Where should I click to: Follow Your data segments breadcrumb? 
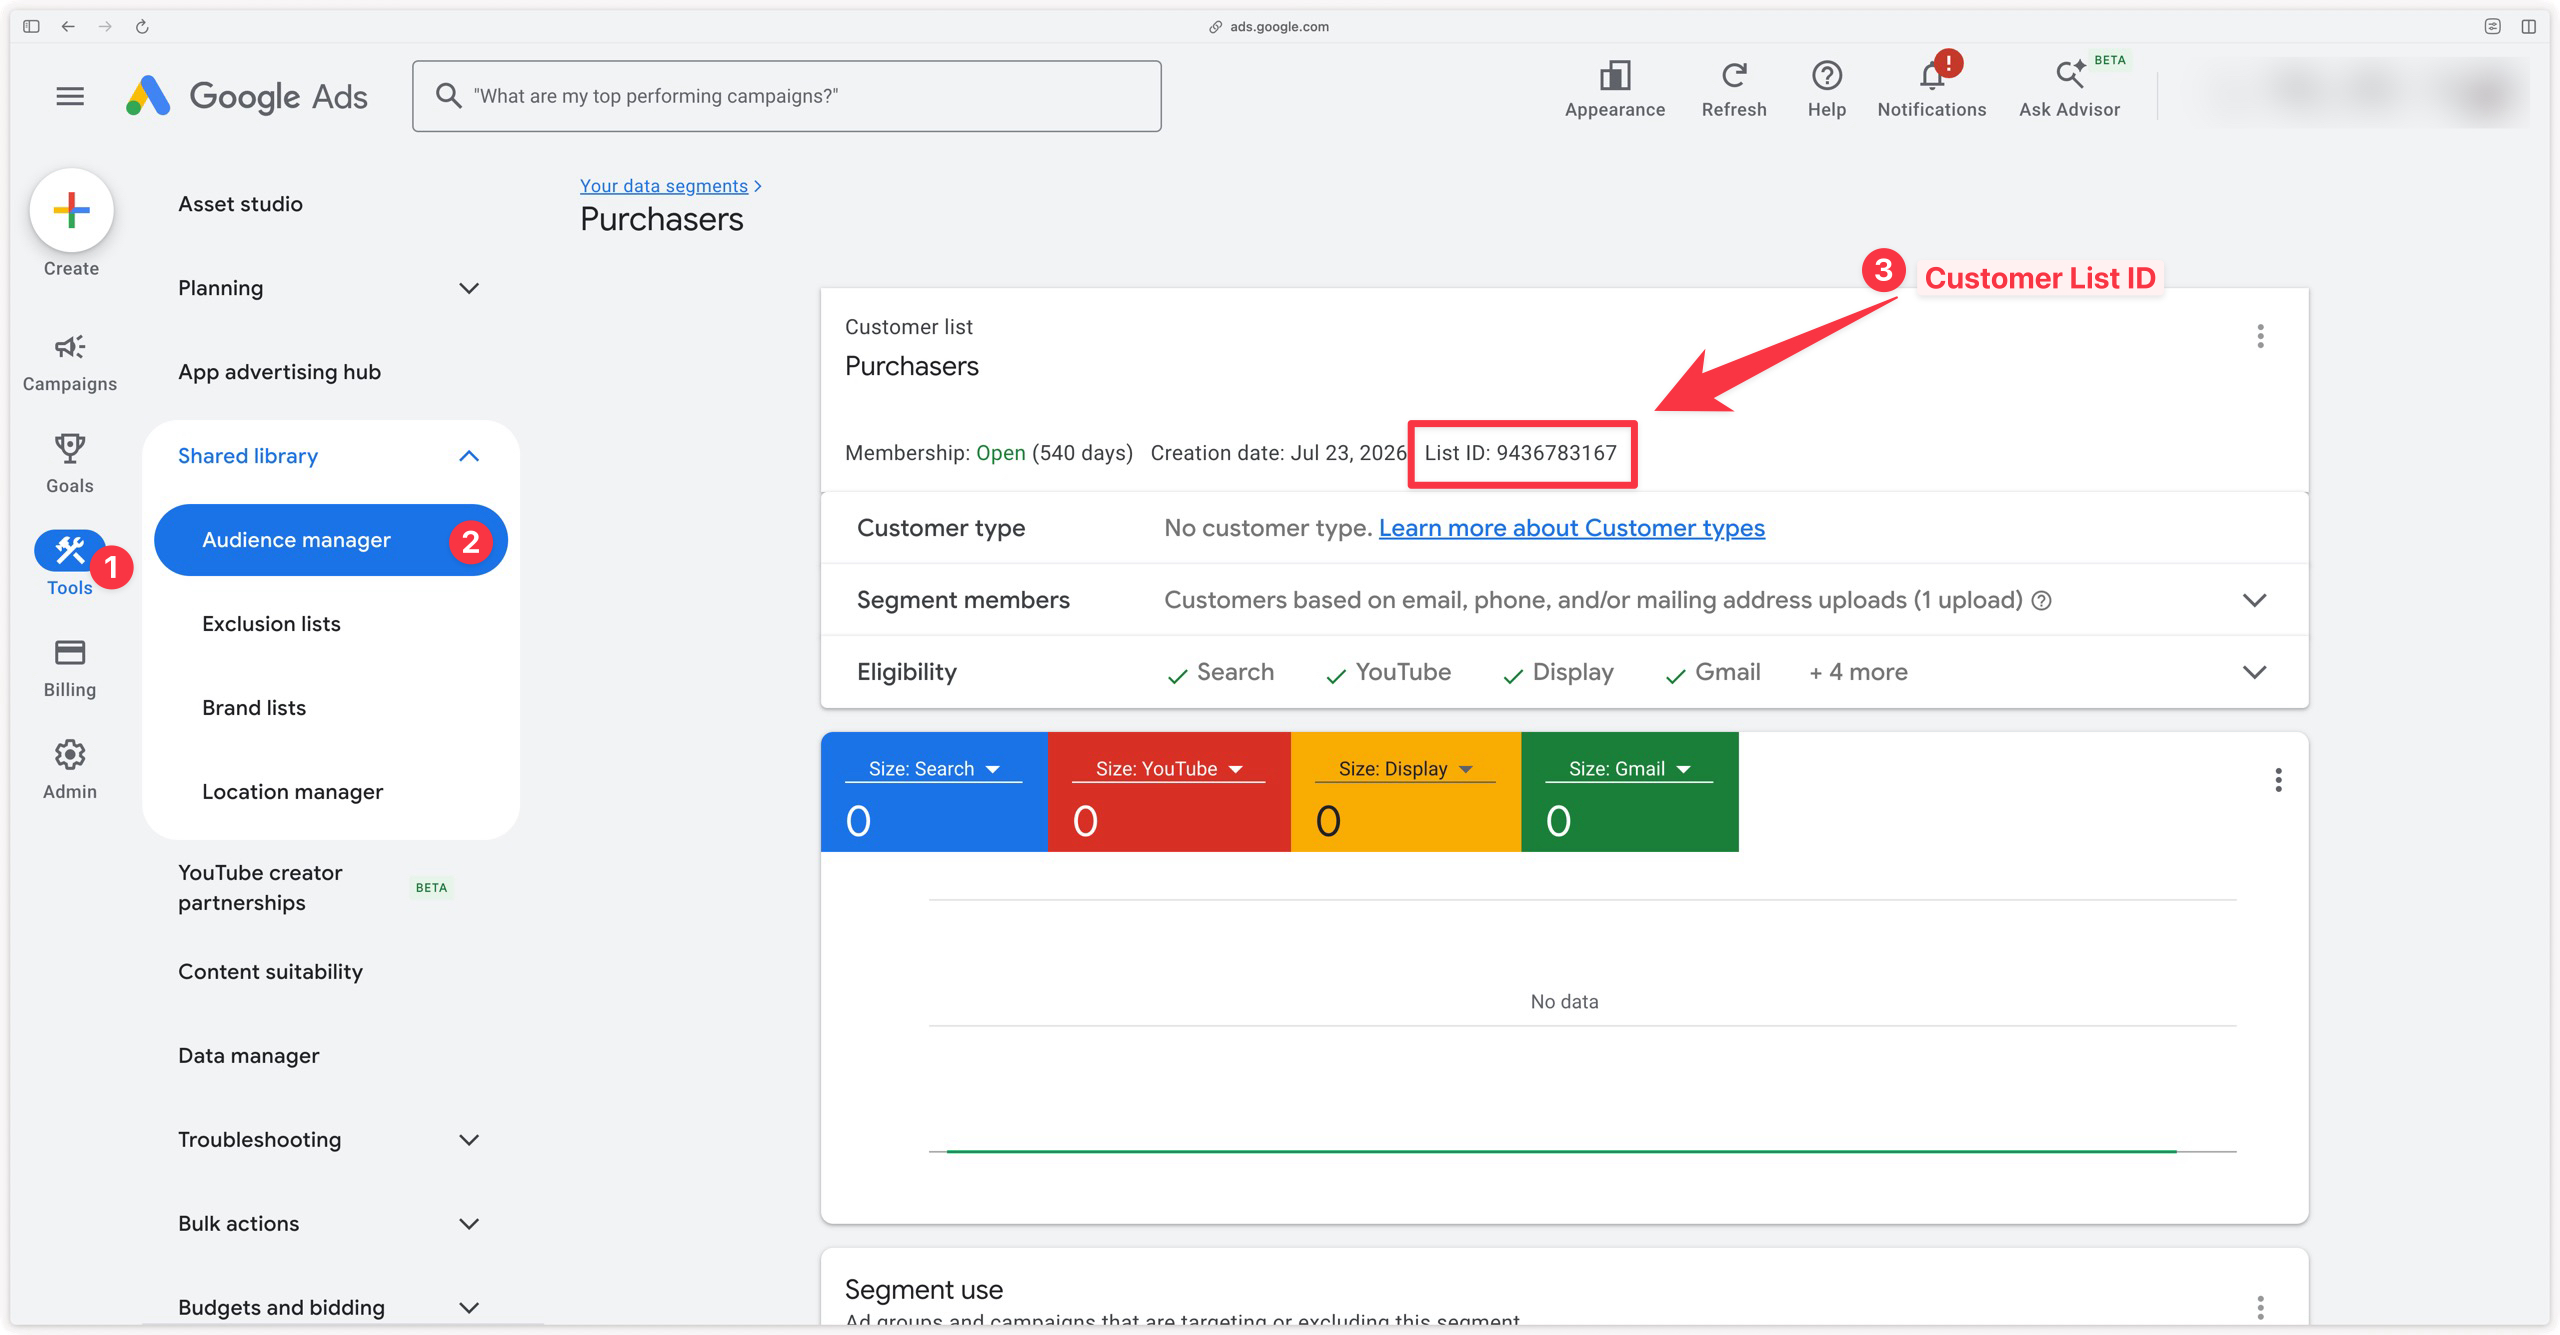664,186
